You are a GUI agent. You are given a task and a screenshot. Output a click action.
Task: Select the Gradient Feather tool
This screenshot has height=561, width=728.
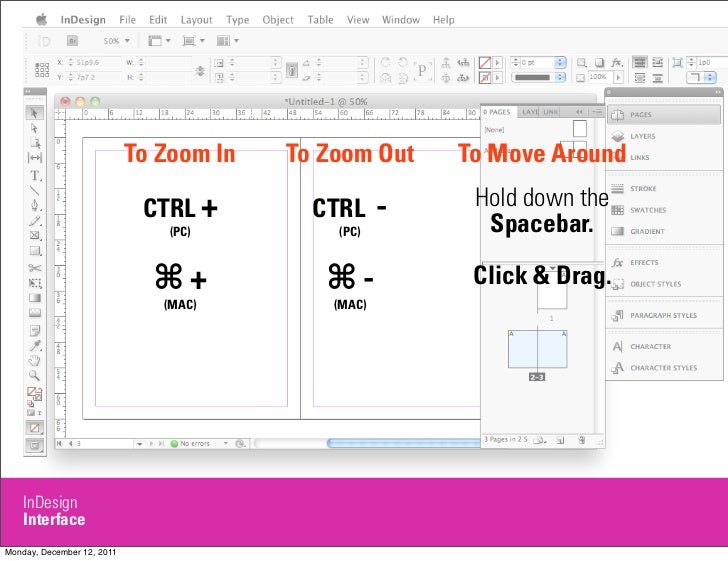pyautogui.click(x=35, y=313)
